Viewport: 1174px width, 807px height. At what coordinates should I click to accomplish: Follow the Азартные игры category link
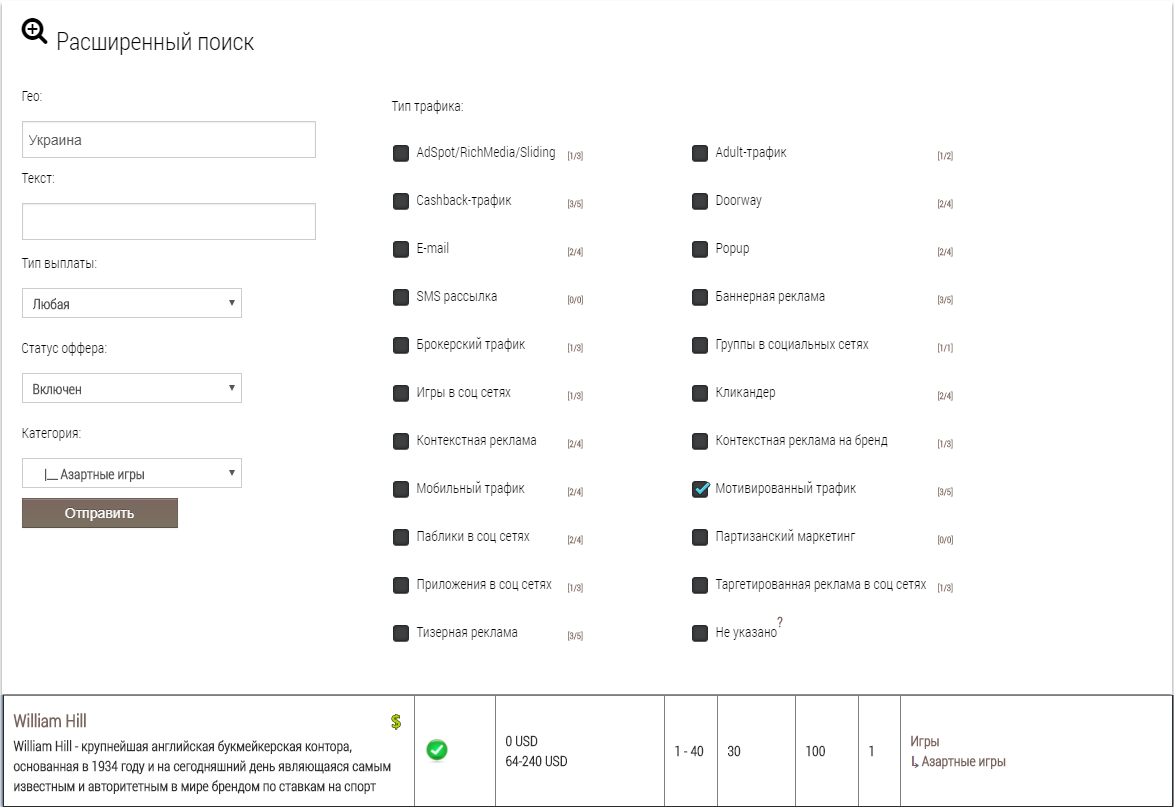963,761
